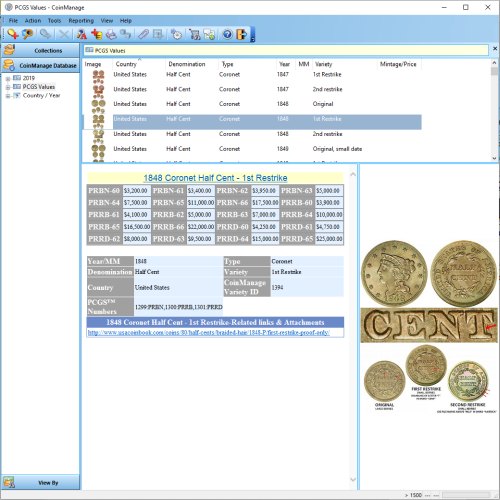500x500 pixels.
Task: Click the status bar zoom slider
Action: pos(465,495)
